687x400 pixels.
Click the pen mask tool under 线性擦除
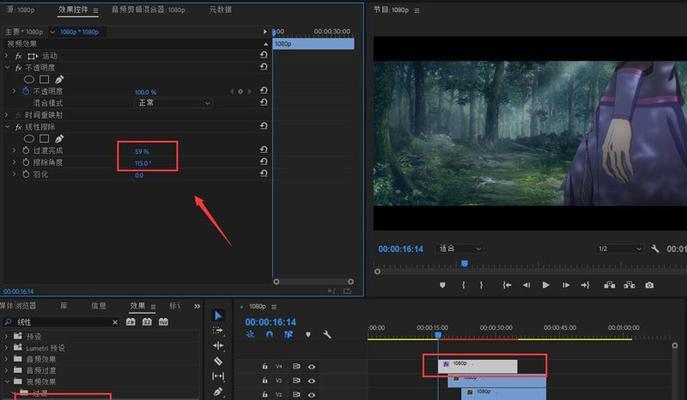coord(59,138)
